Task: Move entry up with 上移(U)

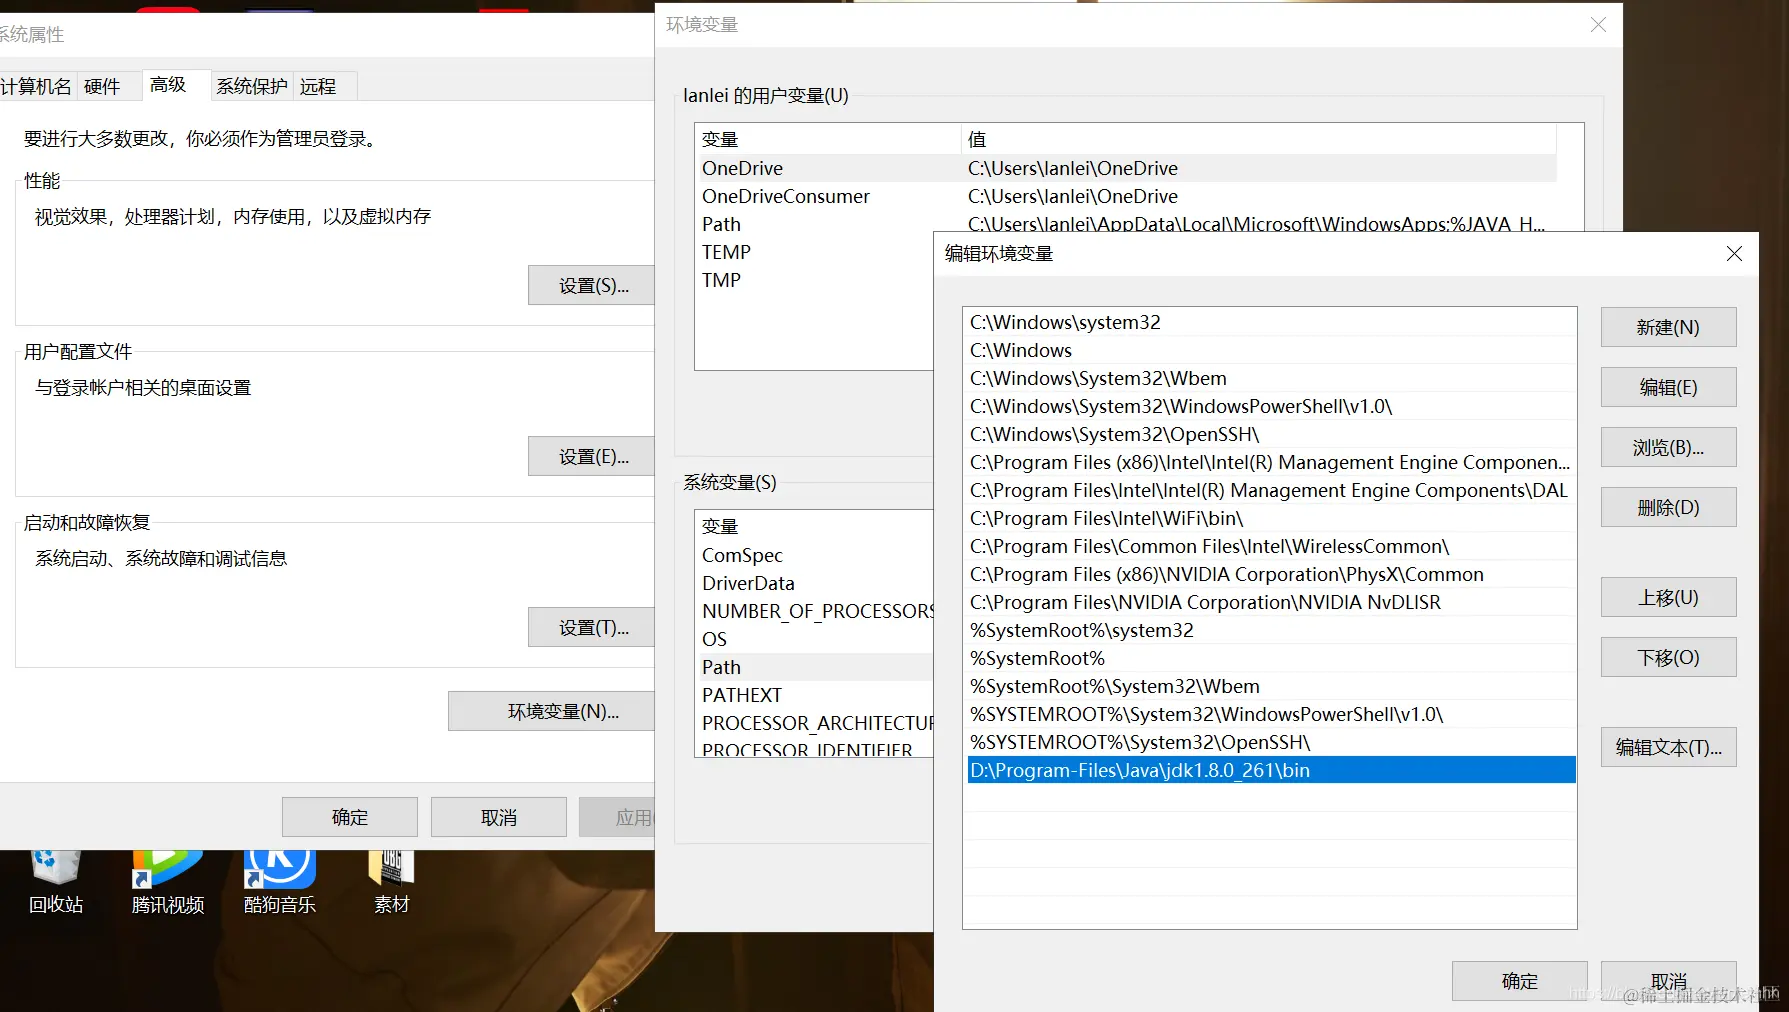Action: click(1668, 597)
